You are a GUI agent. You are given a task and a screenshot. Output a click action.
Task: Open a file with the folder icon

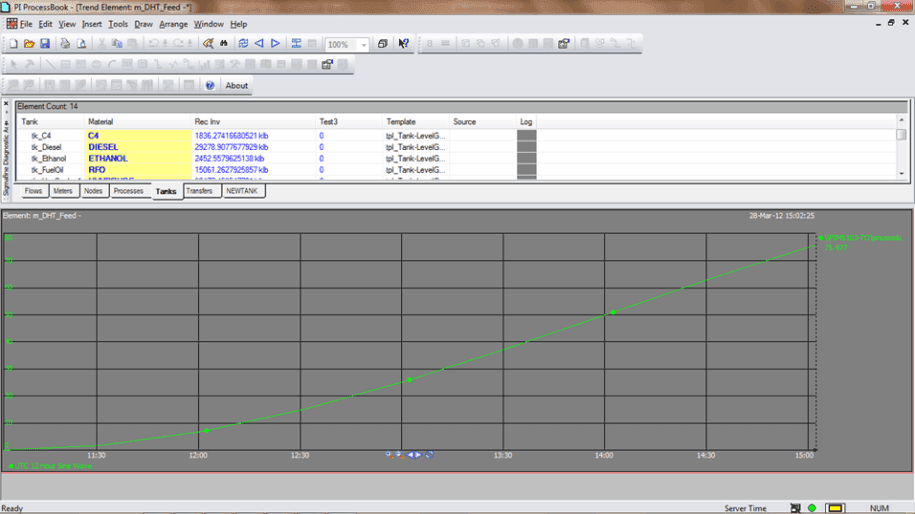tap(29, 44)
